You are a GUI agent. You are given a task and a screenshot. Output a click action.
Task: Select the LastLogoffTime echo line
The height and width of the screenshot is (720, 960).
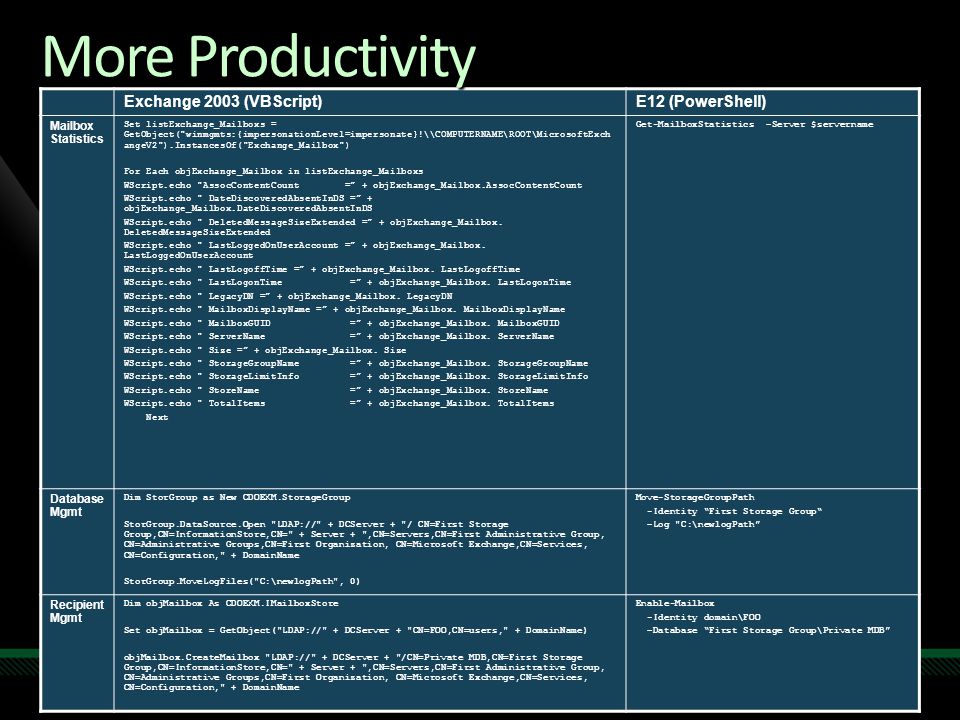321,269
